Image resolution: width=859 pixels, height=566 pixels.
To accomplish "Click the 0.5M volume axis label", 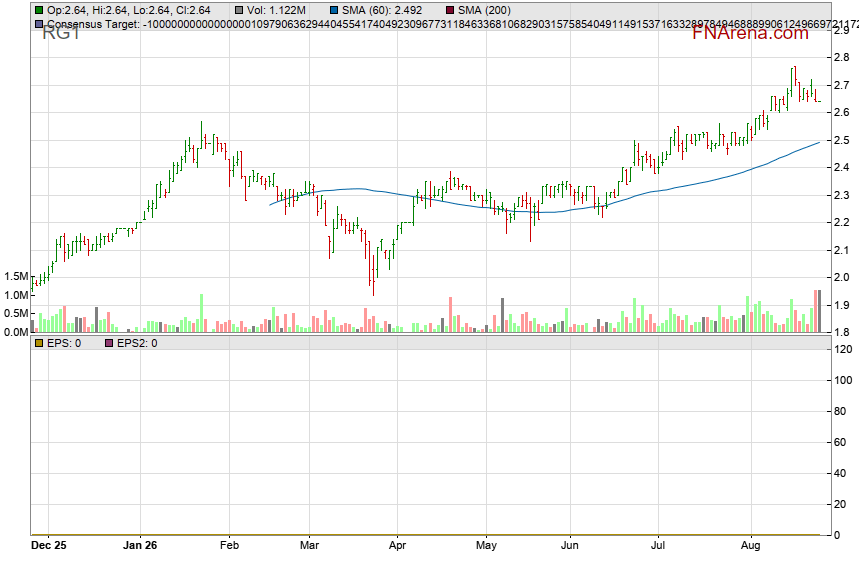I will pyautogui.click(x=16, y=313).
